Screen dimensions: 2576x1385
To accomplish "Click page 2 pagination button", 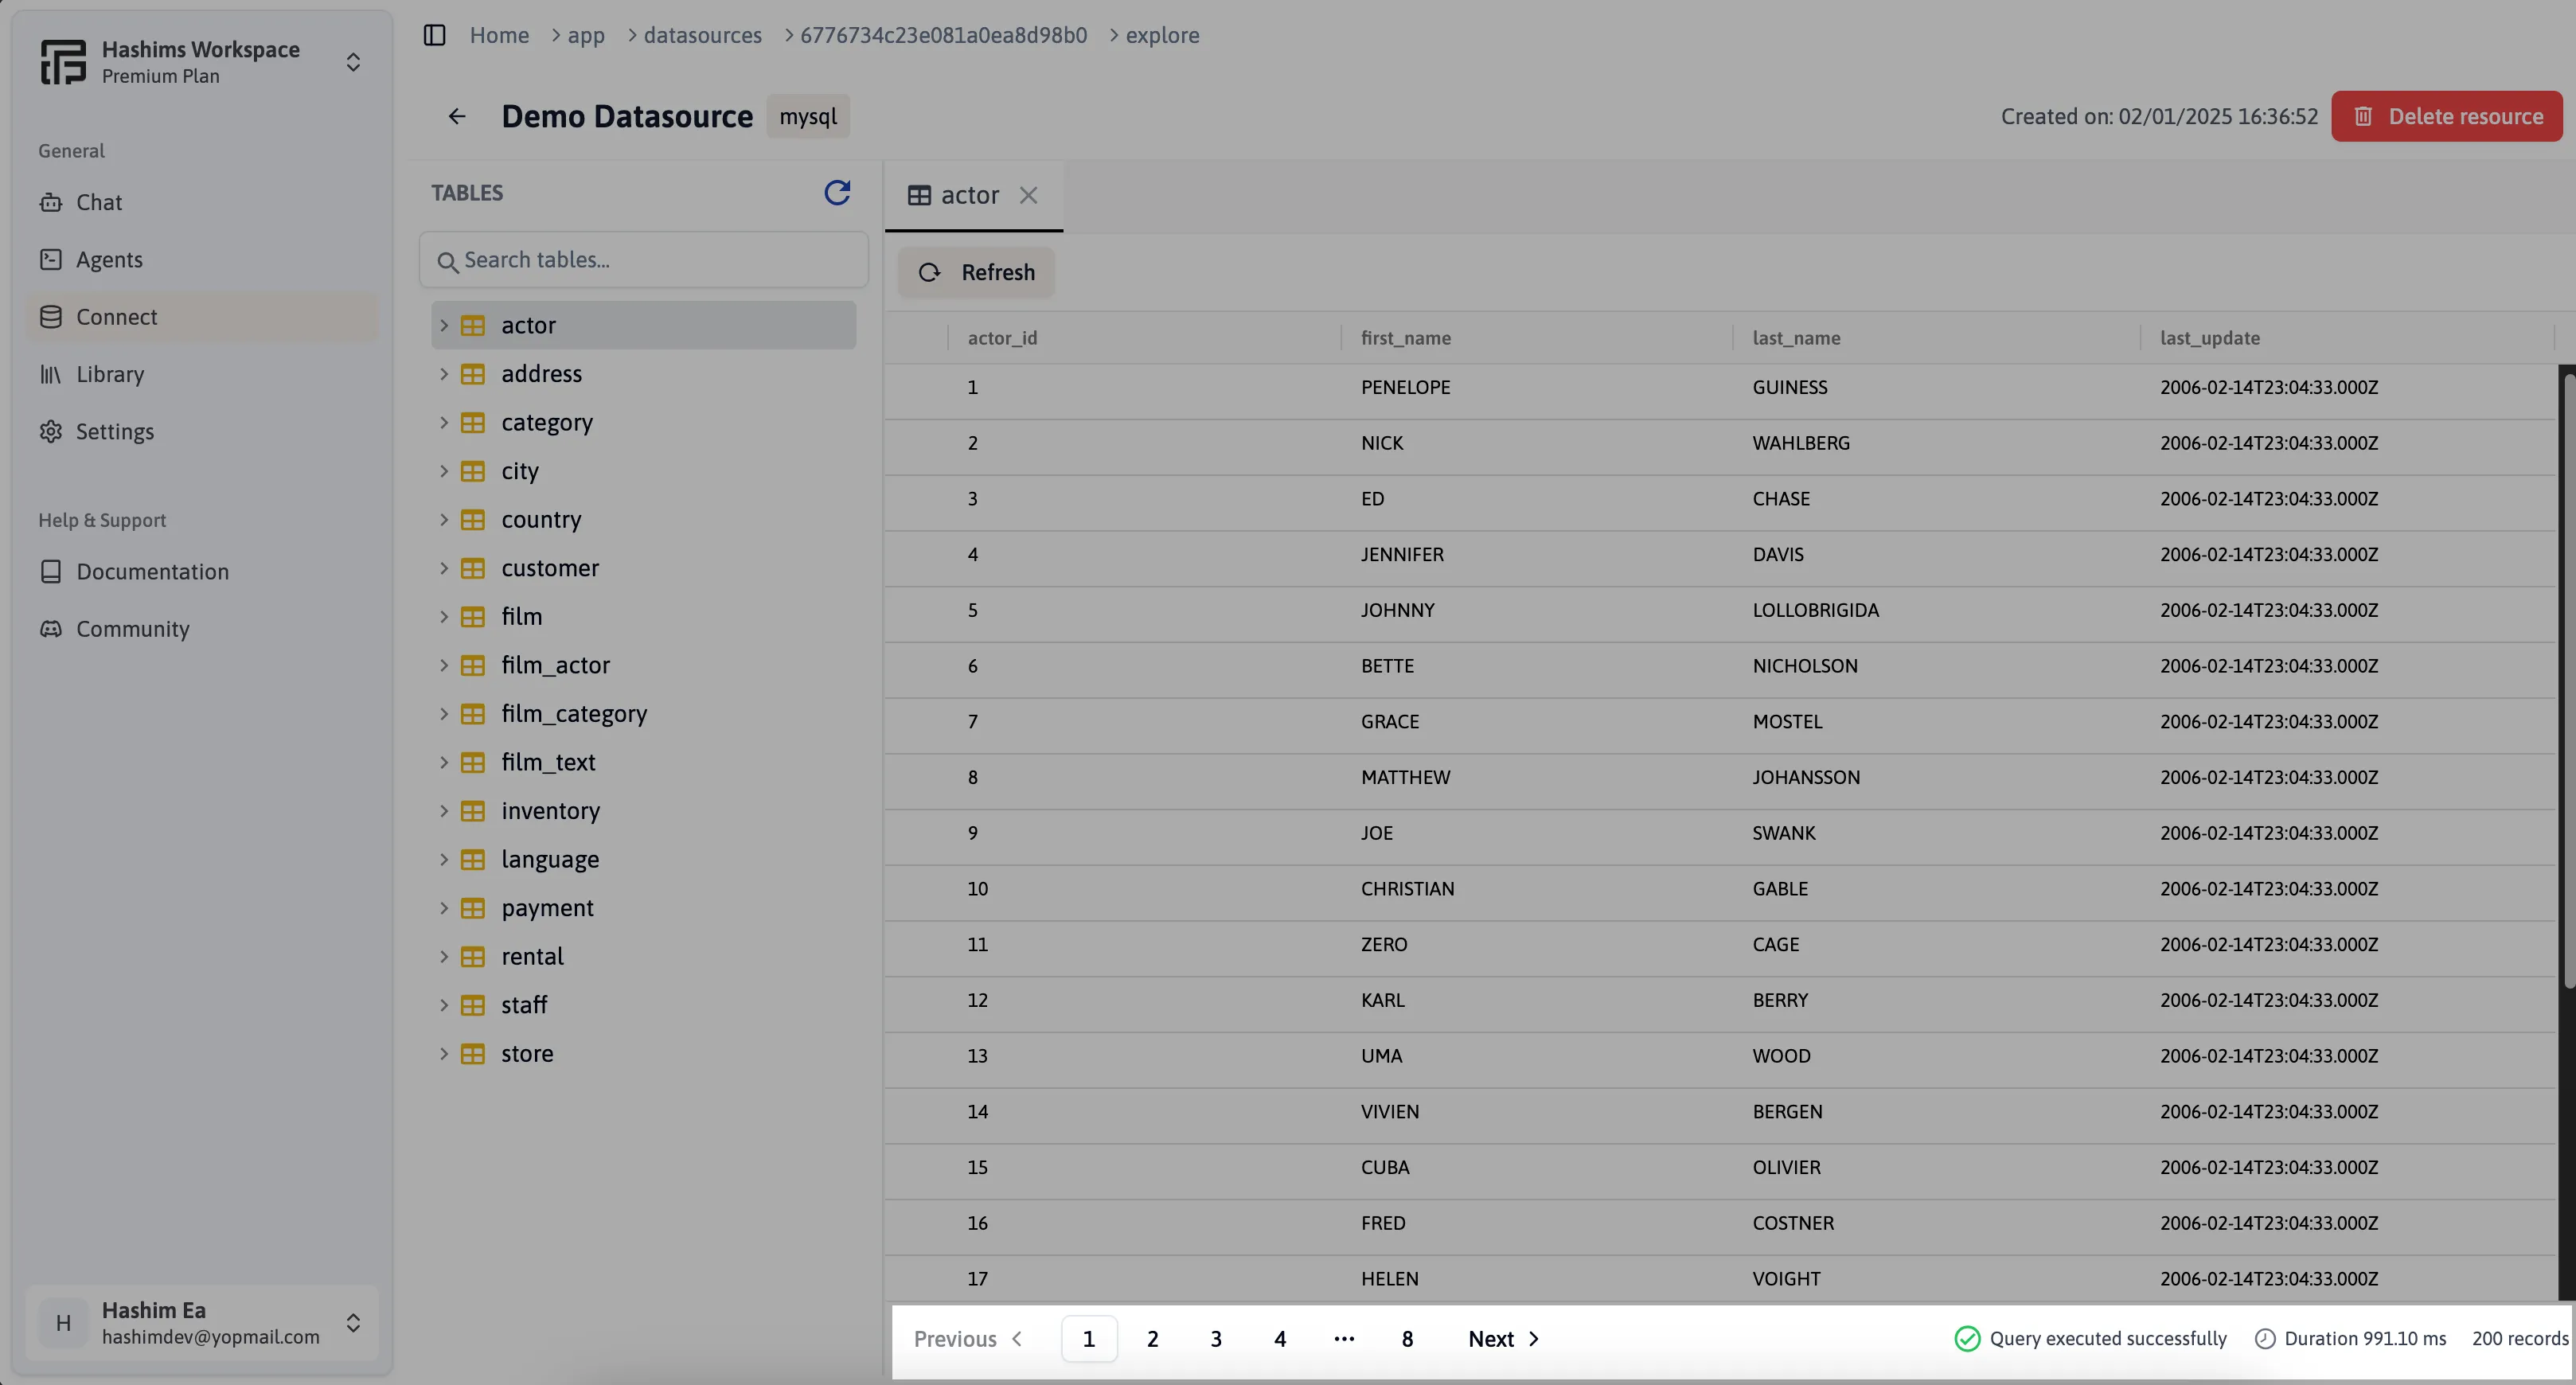I will click(1153, 1339).
